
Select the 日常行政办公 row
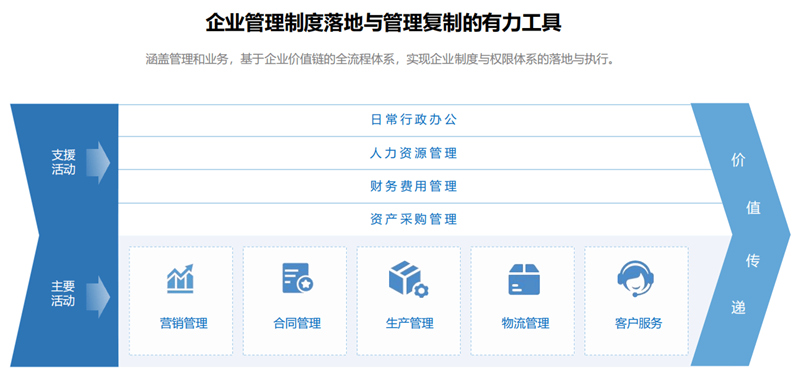coord(413,120)
